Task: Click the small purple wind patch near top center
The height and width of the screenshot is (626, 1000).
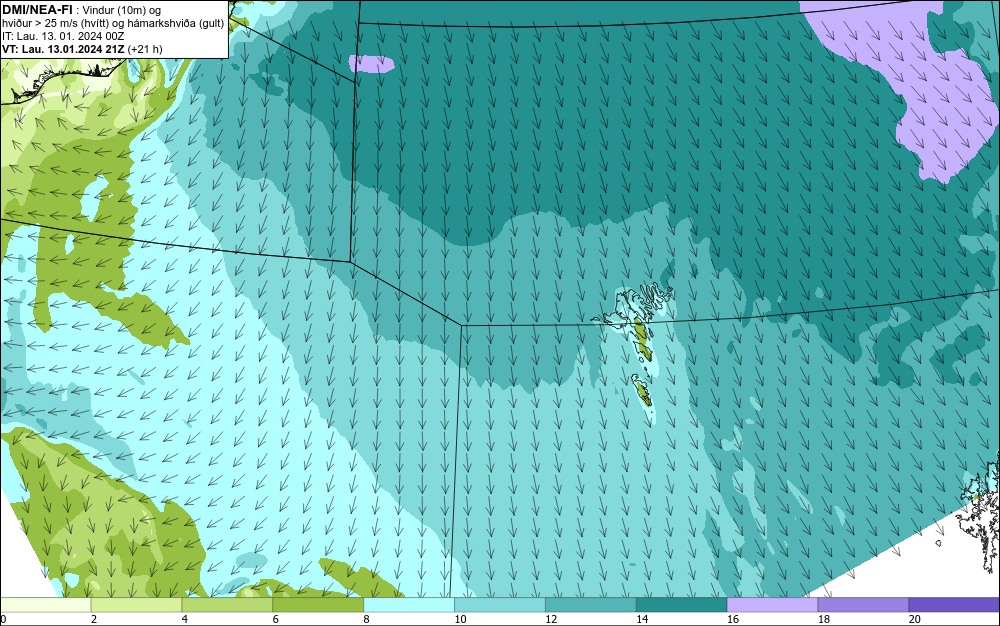Action: click(x=371, y=64)
